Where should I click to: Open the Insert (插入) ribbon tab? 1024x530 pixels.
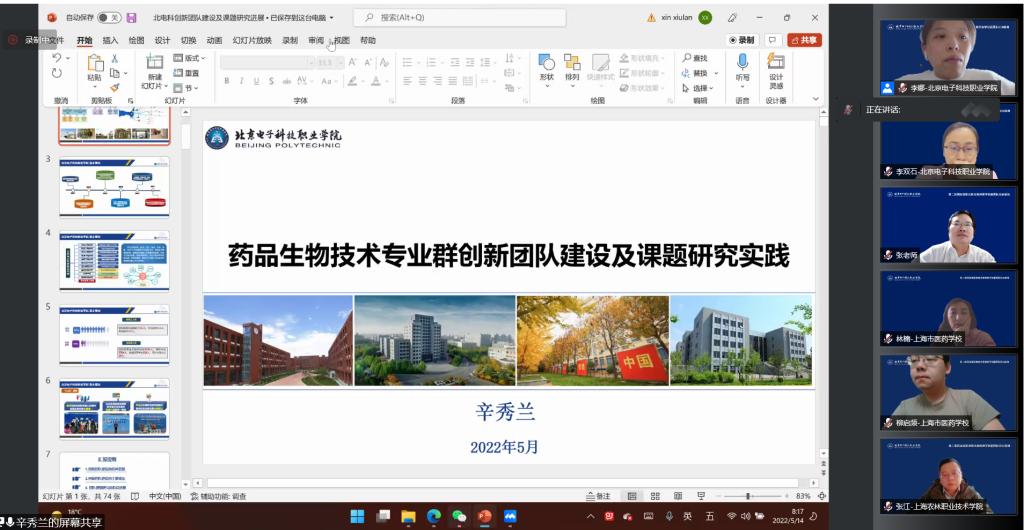110,40
